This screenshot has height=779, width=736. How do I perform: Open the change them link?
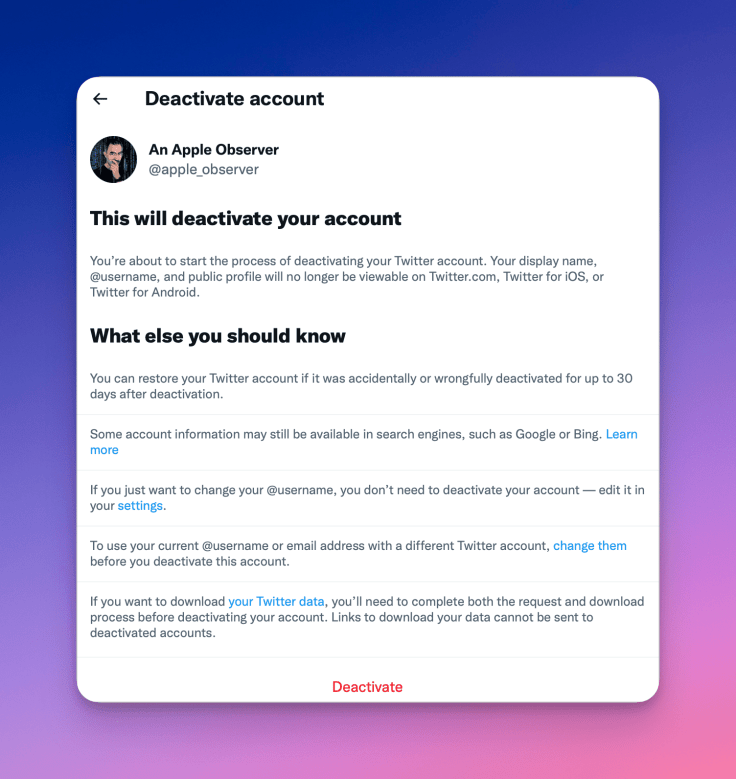coord(590,545)
